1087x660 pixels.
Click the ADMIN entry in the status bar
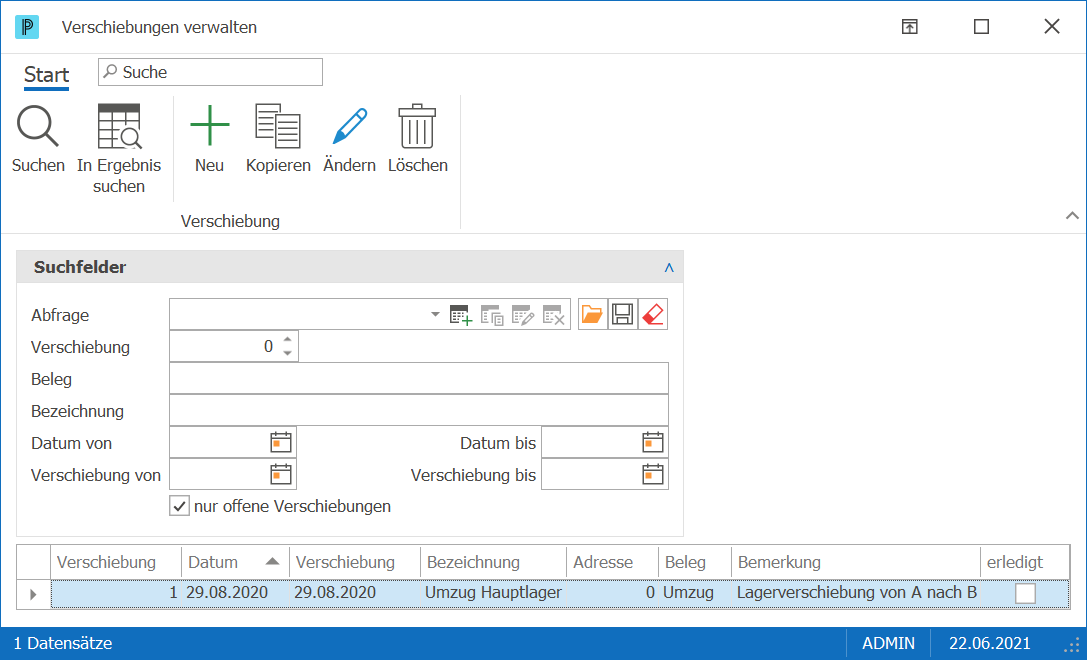tap(888, 643)
